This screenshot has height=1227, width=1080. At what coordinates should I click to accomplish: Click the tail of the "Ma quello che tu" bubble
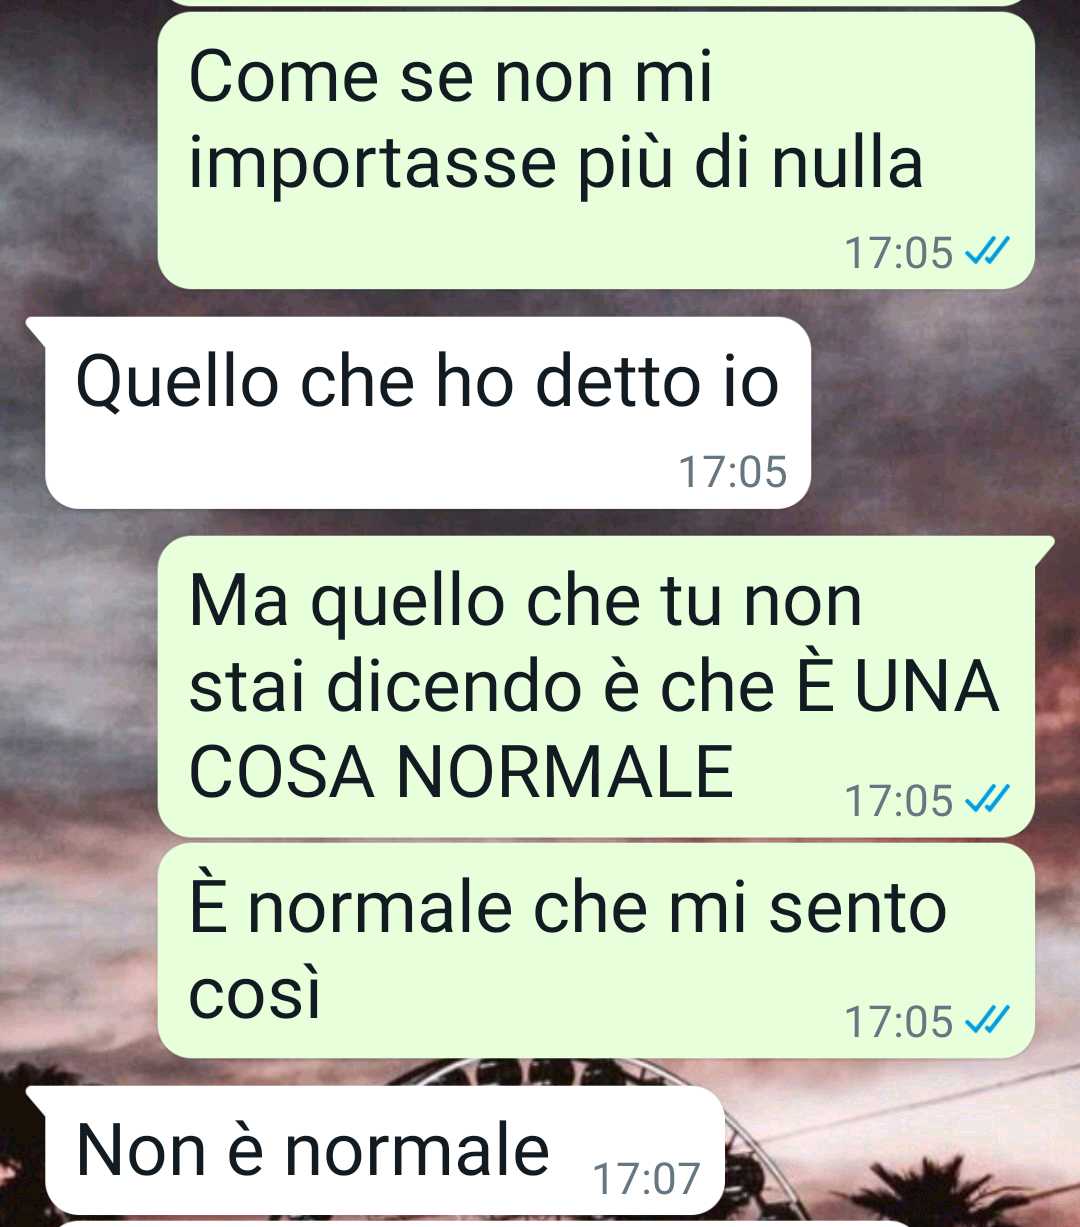1045,547
